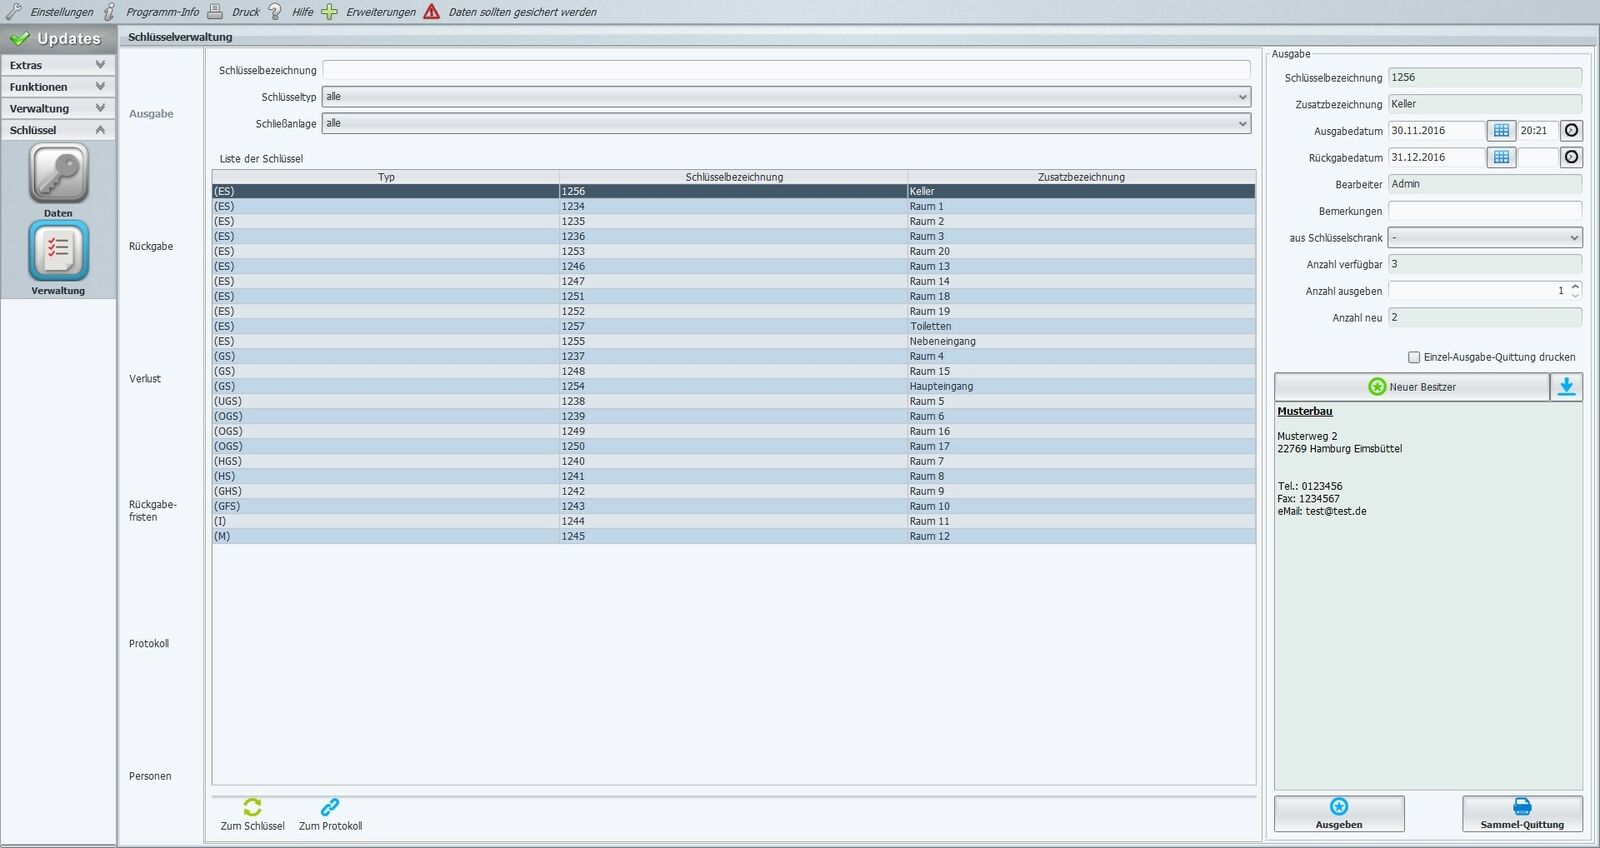Screen dimensions: 1600x848
Task: Select key row 1241 Raum 8
Action: (734, 476)
